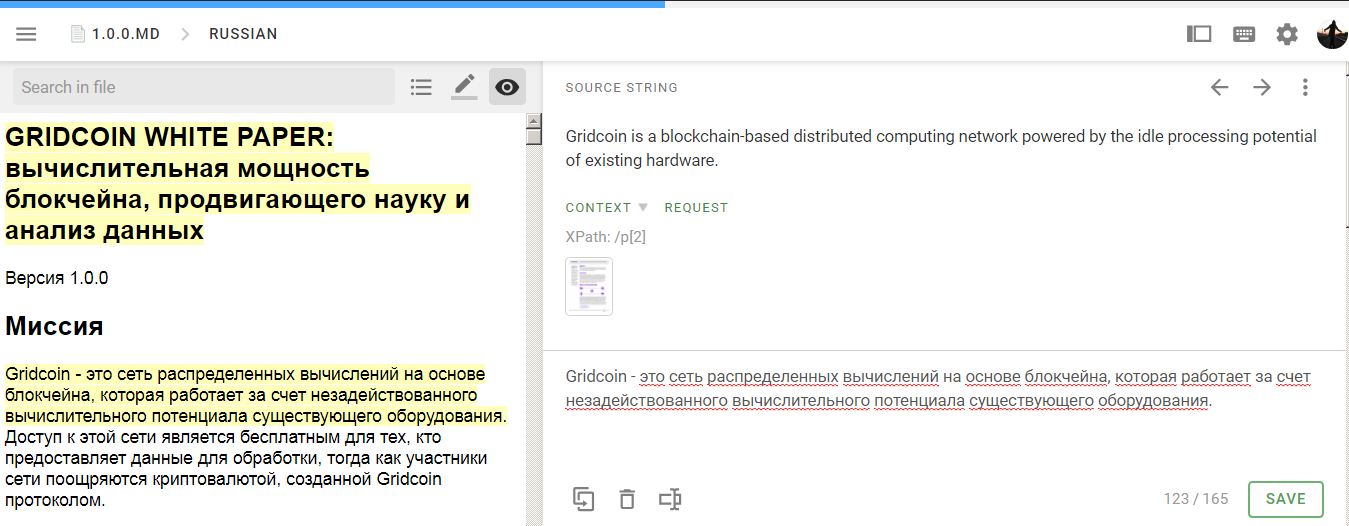Open the context screenshot thumbnail

pyautogui.click(x=589, y=286)
